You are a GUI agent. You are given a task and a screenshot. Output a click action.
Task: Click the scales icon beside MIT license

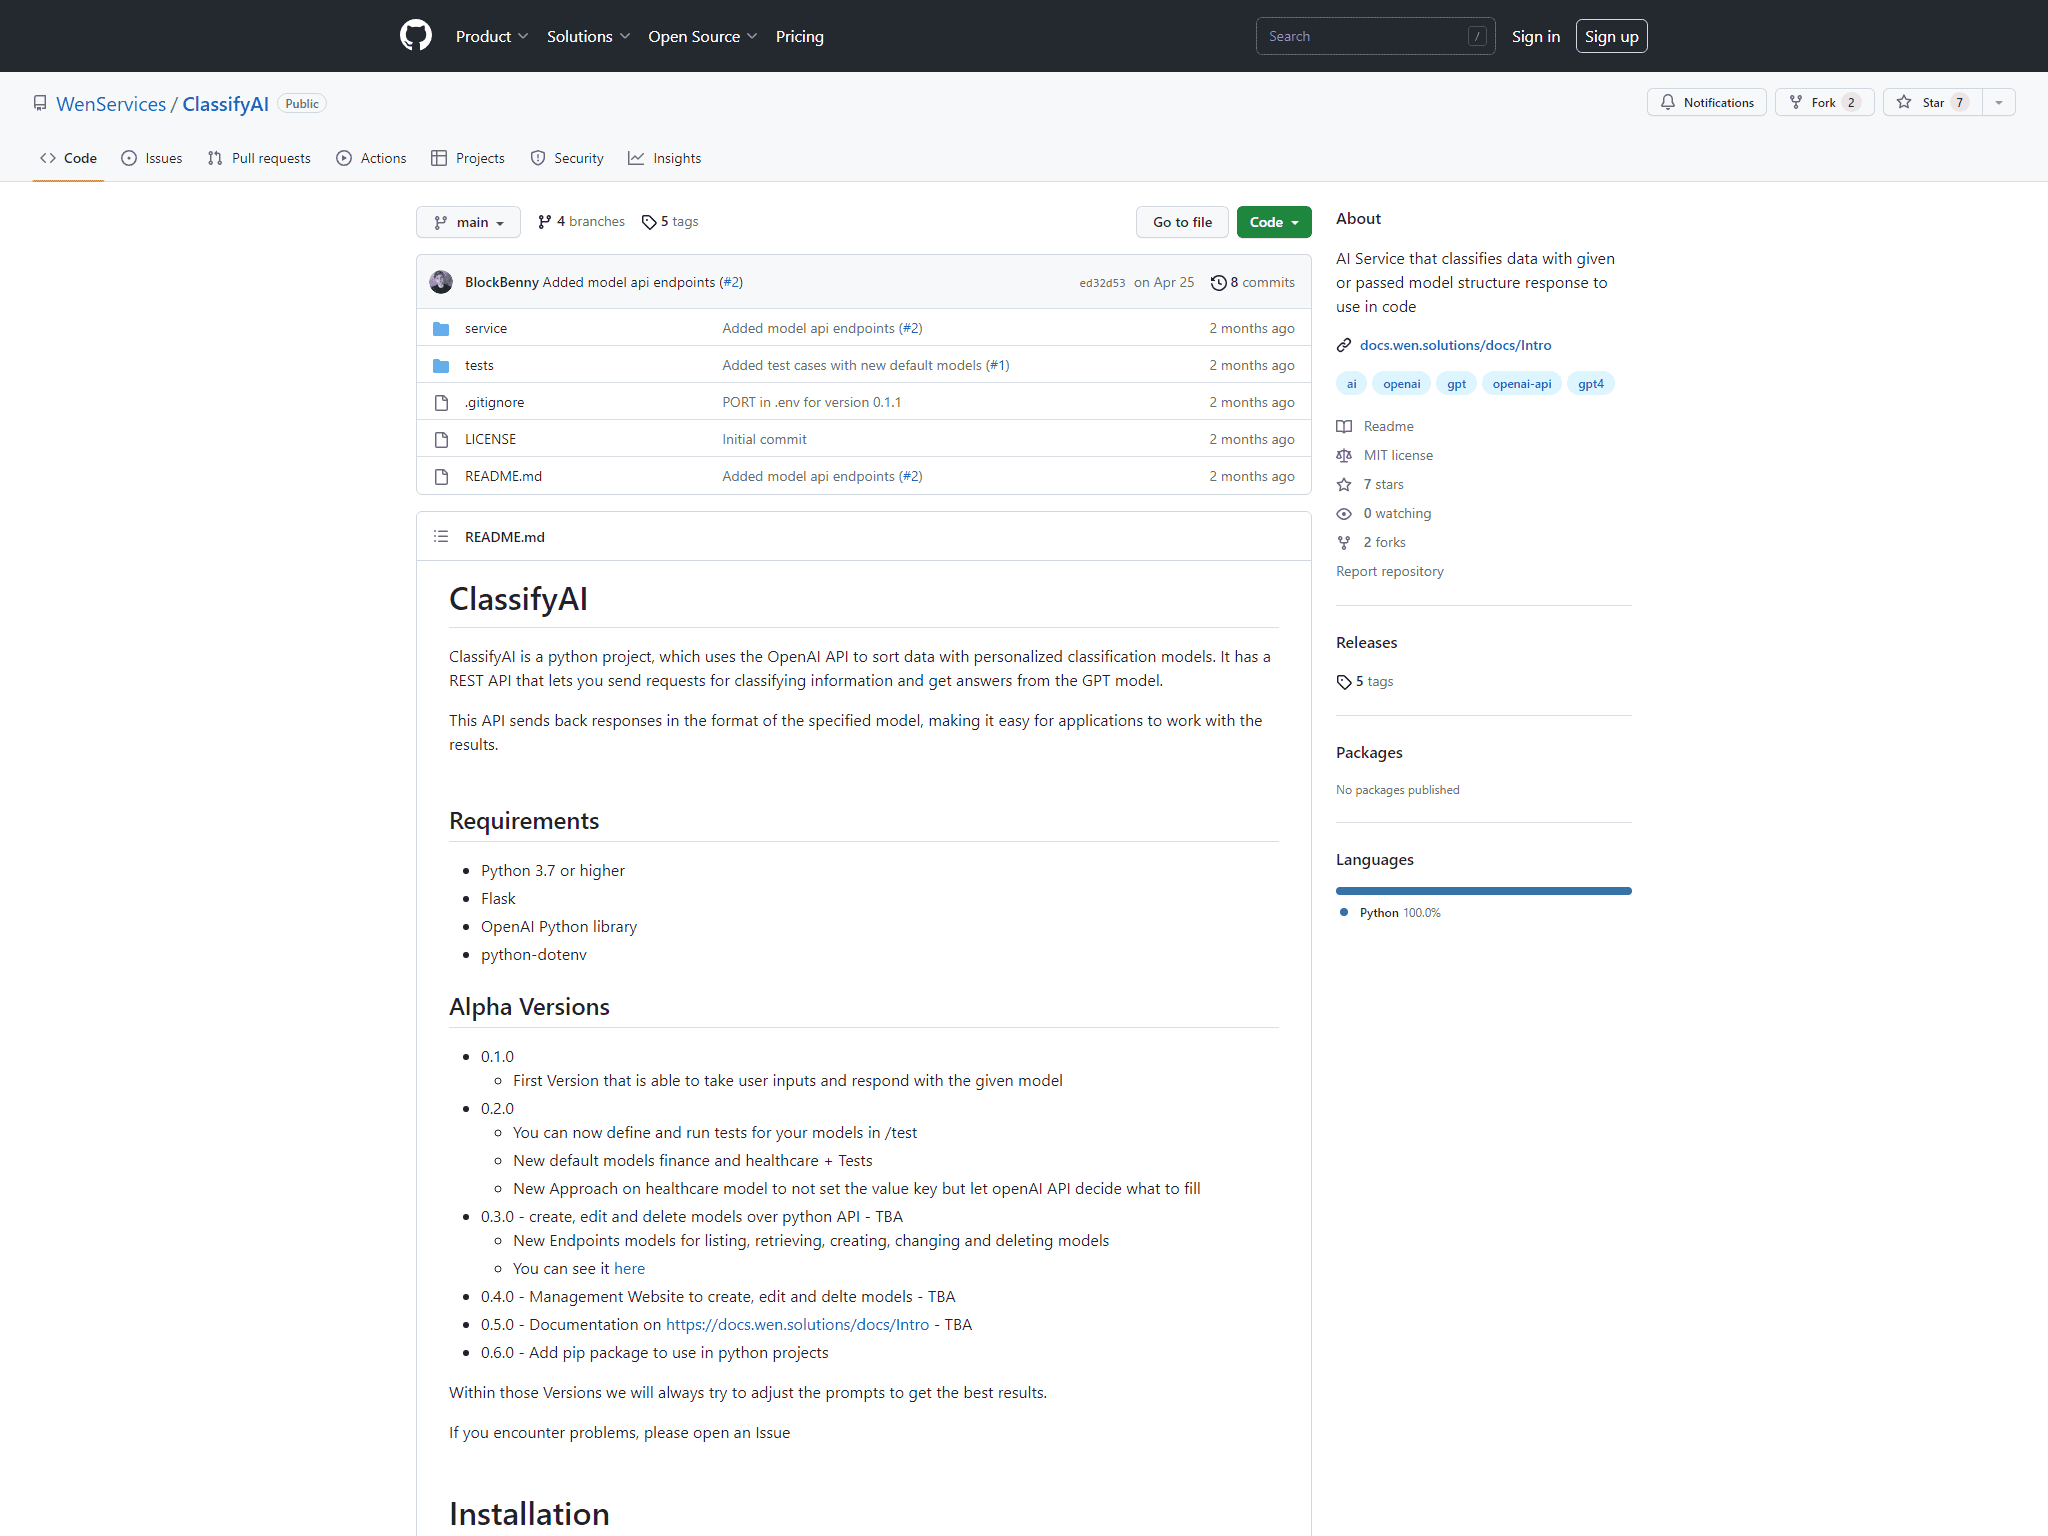pos(1344,455)
